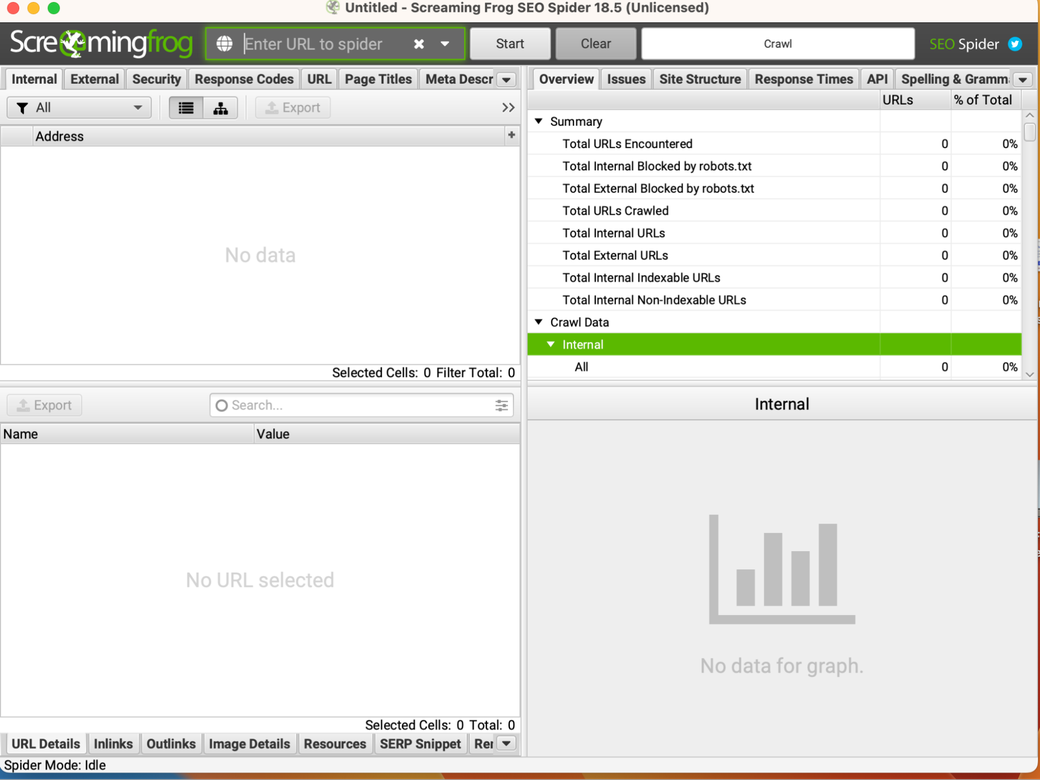Viewport: 1040px width, 780px height.
Task: Show more left panel tabs dropdown
Action: coord(507,80)
